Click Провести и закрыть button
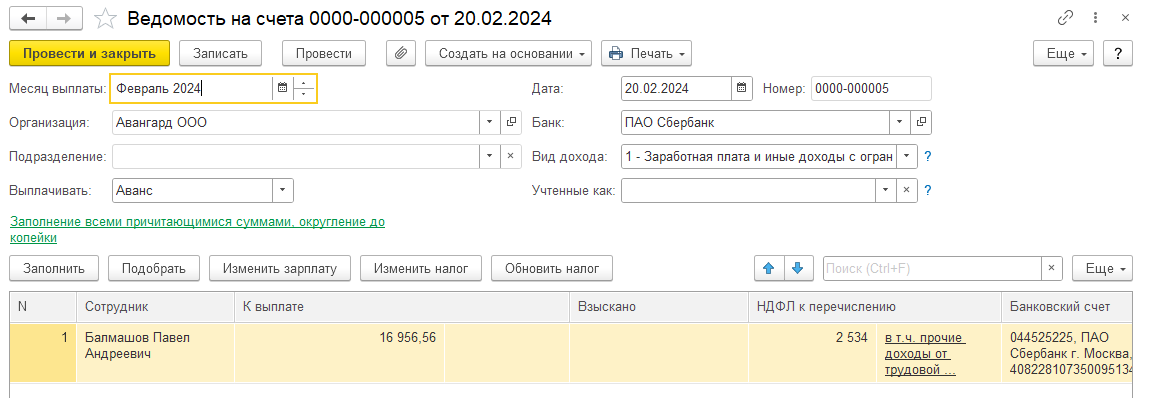The width and height of the screenshot is (1149, 398). pos(89,54)
